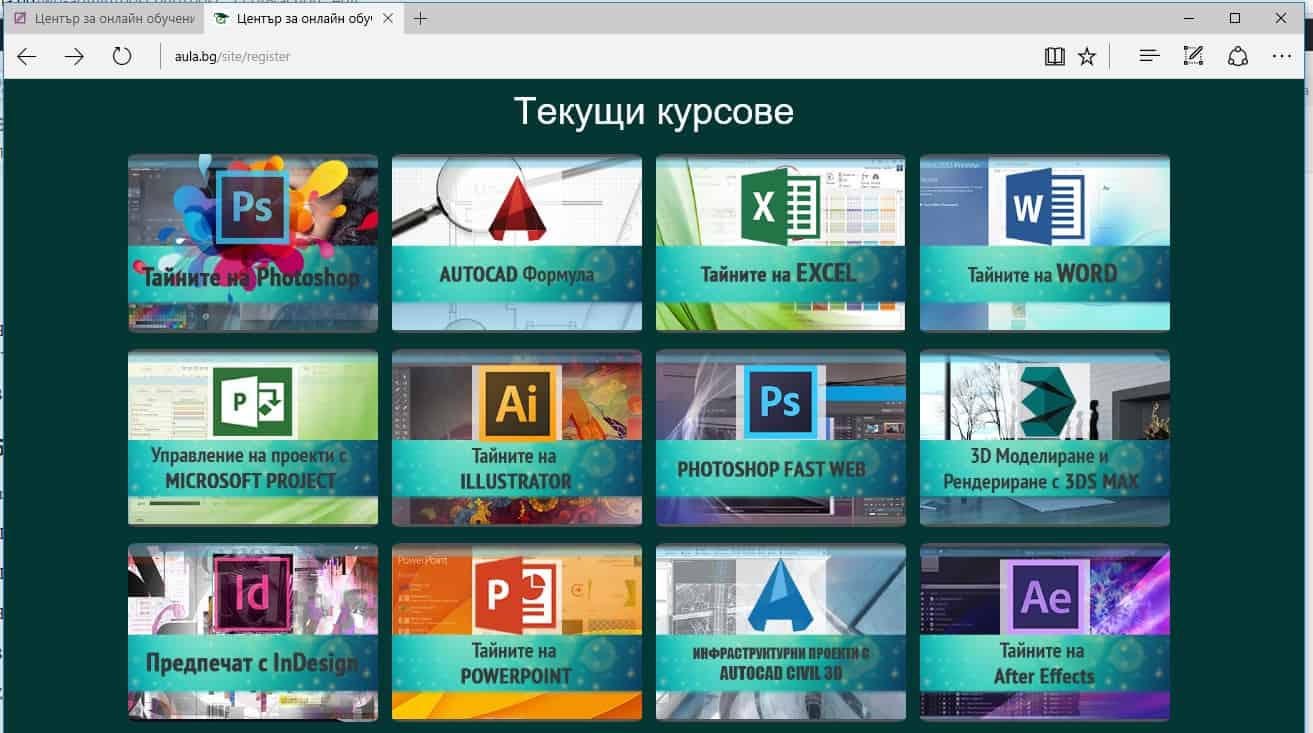Click the Microsoft Project logo icon
The image size is (1313, 733).
click(x=252, y=402)
